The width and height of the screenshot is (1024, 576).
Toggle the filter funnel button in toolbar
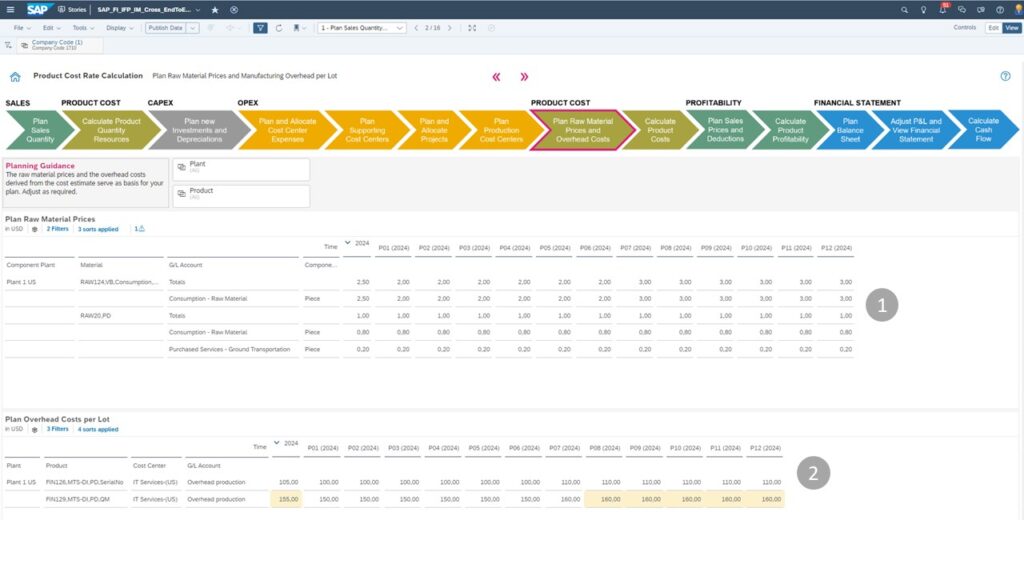click(x=260, y=28)
